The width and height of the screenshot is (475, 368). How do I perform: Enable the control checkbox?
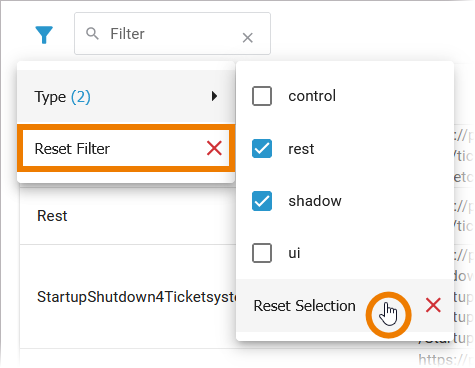click(x=262, y=96)
